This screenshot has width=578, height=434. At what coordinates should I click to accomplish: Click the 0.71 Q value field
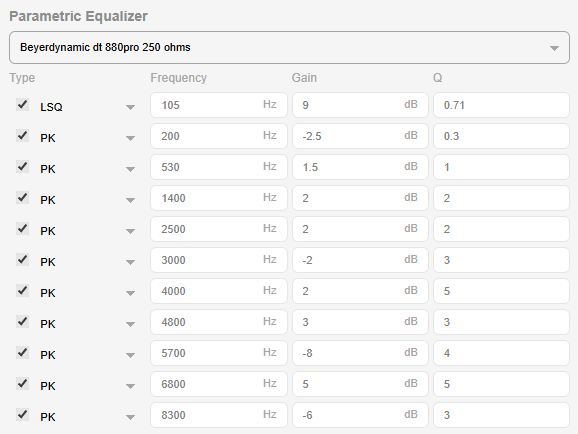coord(501,105)
